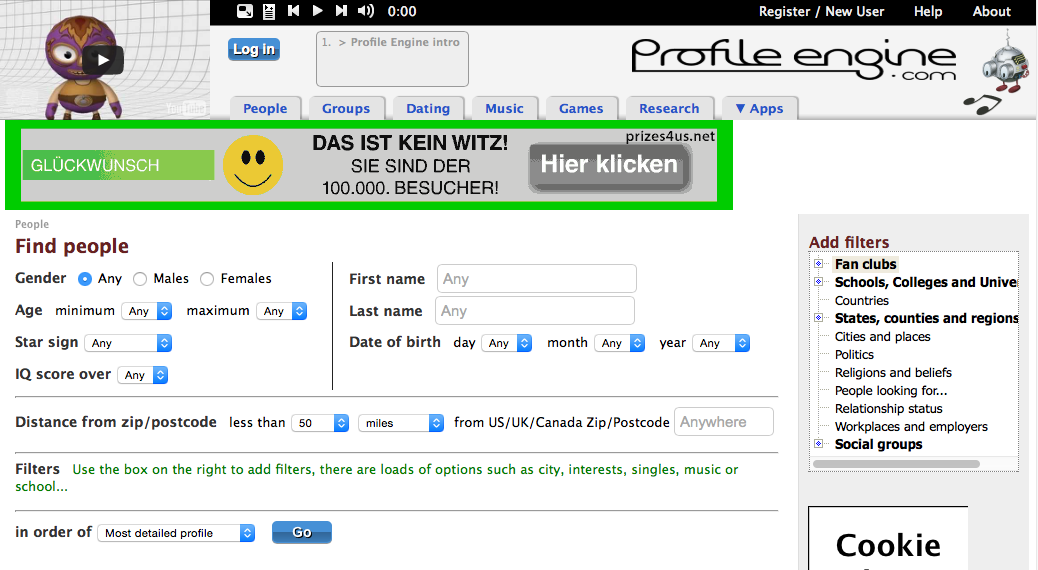Switch to the Research tab
Image resolution: width=1038 pixels, height=570 pixels.
(669, 109)
